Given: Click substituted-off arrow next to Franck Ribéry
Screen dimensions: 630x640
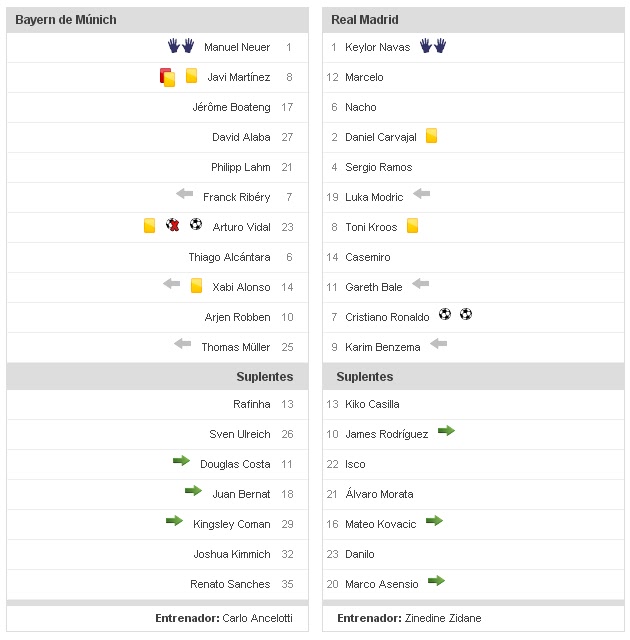Looking at the screenshot, I should pyautogui.click(x=184, y=196).
